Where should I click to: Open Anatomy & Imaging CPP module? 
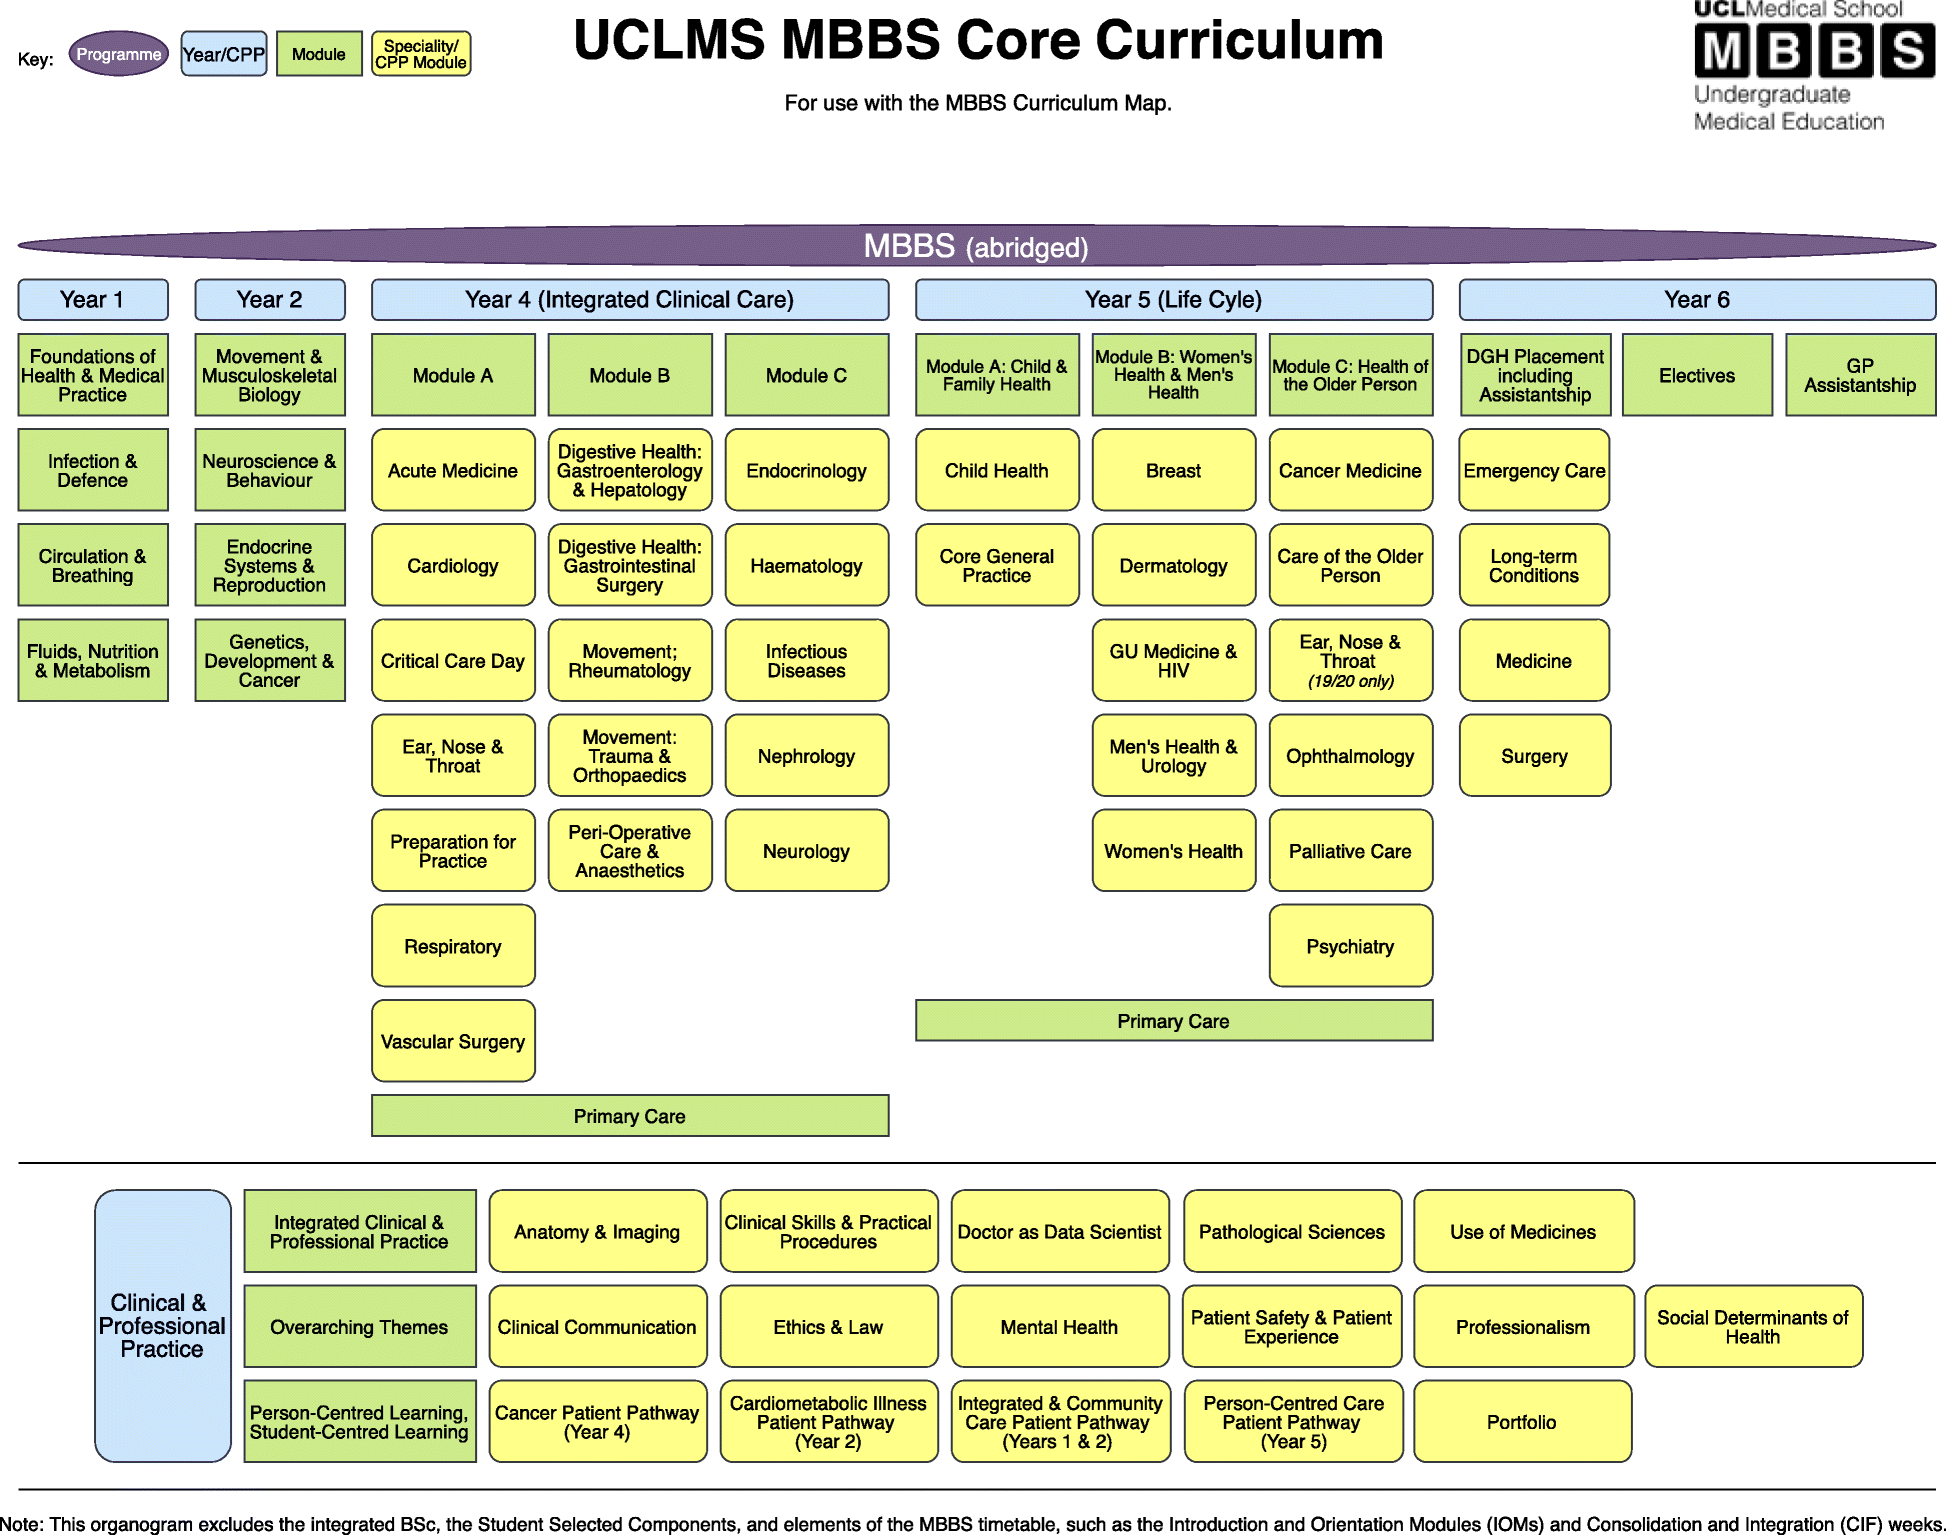click(598, 1231)
